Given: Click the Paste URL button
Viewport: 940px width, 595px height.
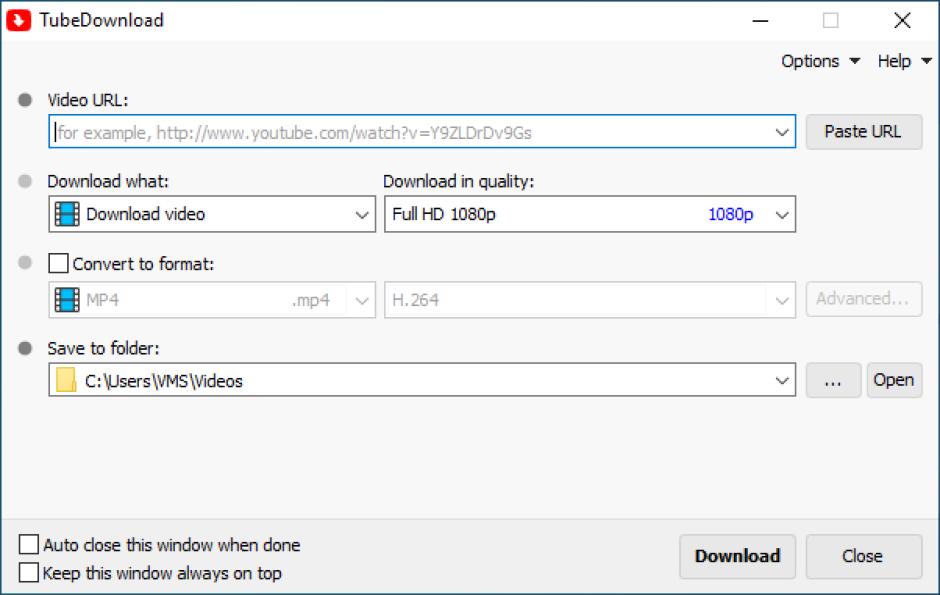Looking at the screenshot, I should [863, 132].
